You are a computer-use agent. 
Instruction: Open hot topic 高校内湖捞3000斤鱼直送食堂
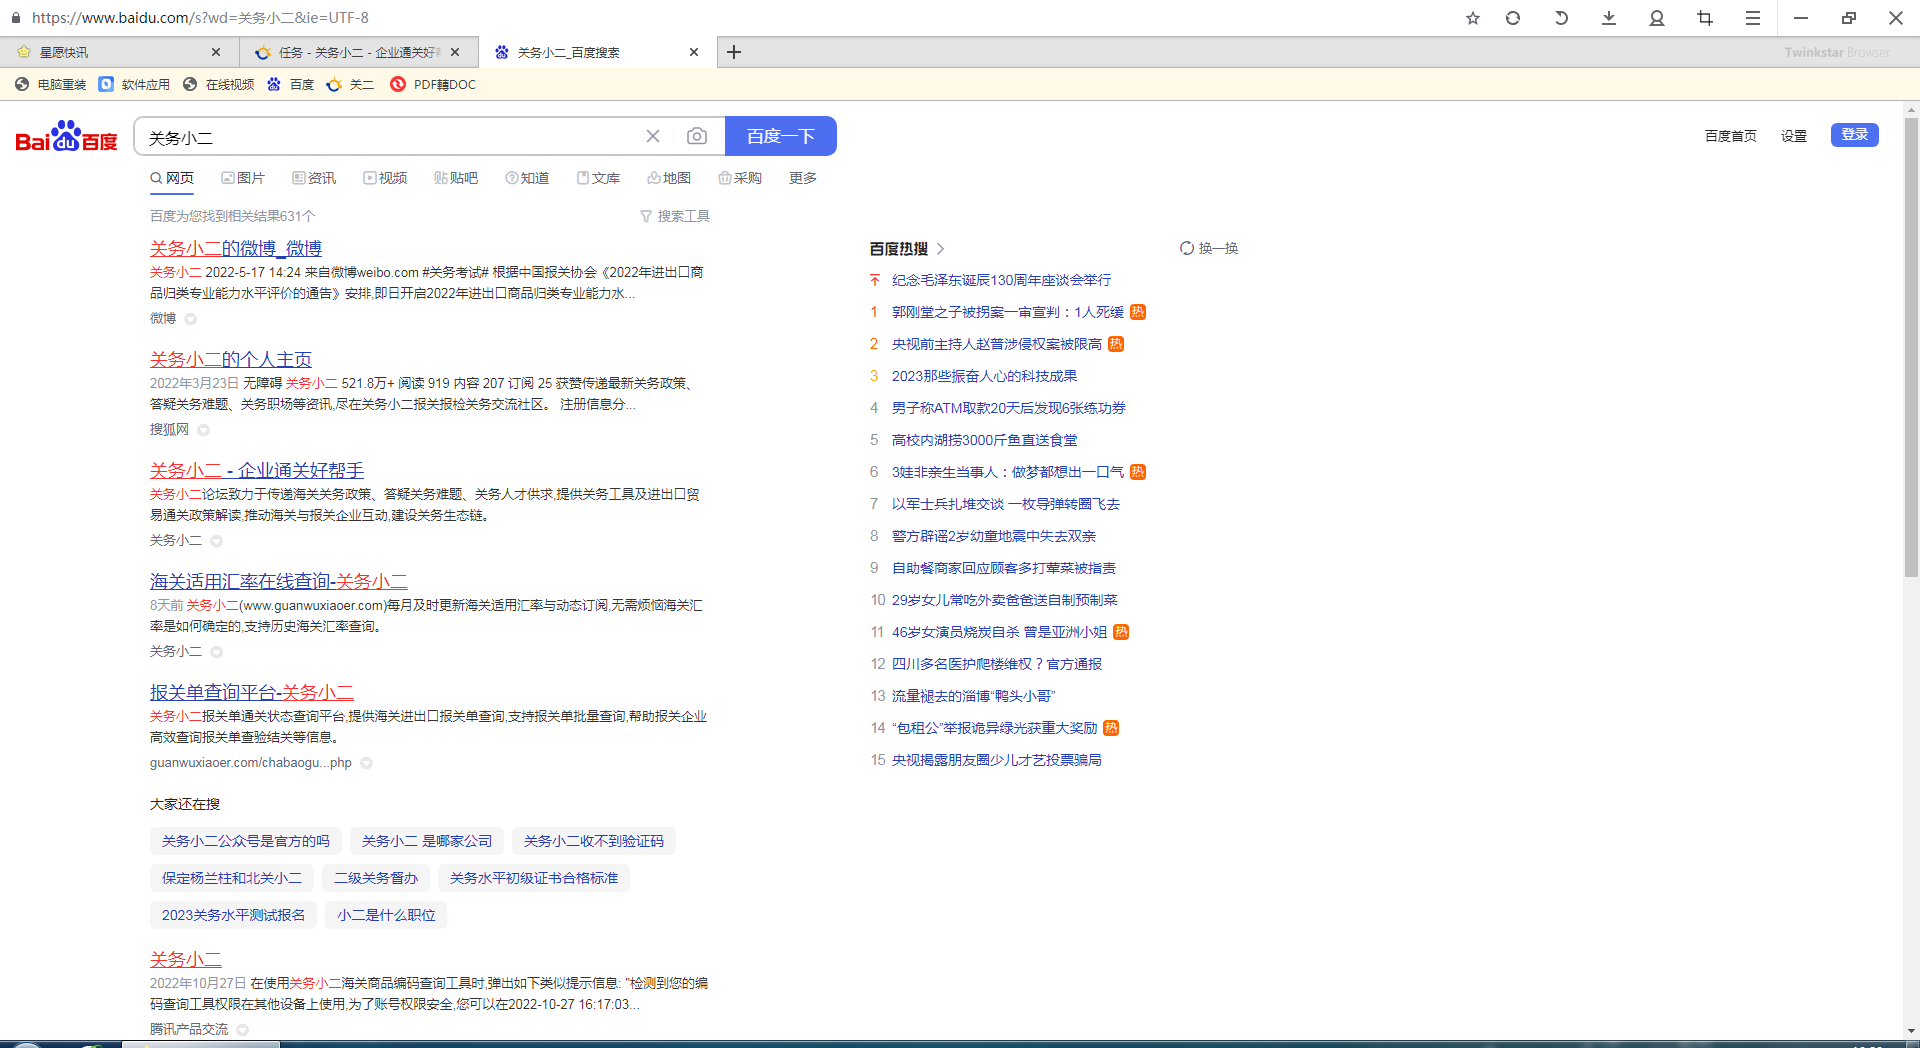point(984,440)
